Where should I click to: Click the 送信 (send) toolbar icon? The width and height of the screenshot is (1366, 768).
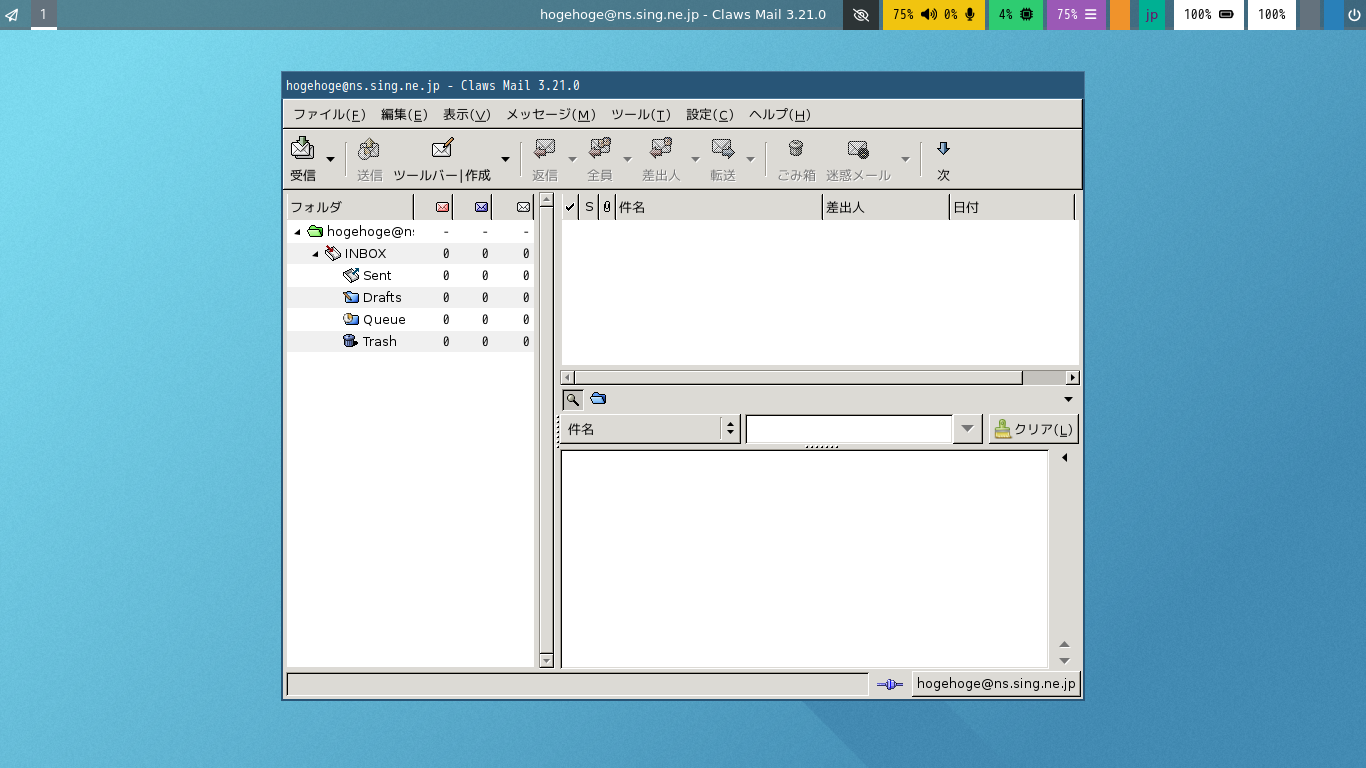tap(369, 148)
